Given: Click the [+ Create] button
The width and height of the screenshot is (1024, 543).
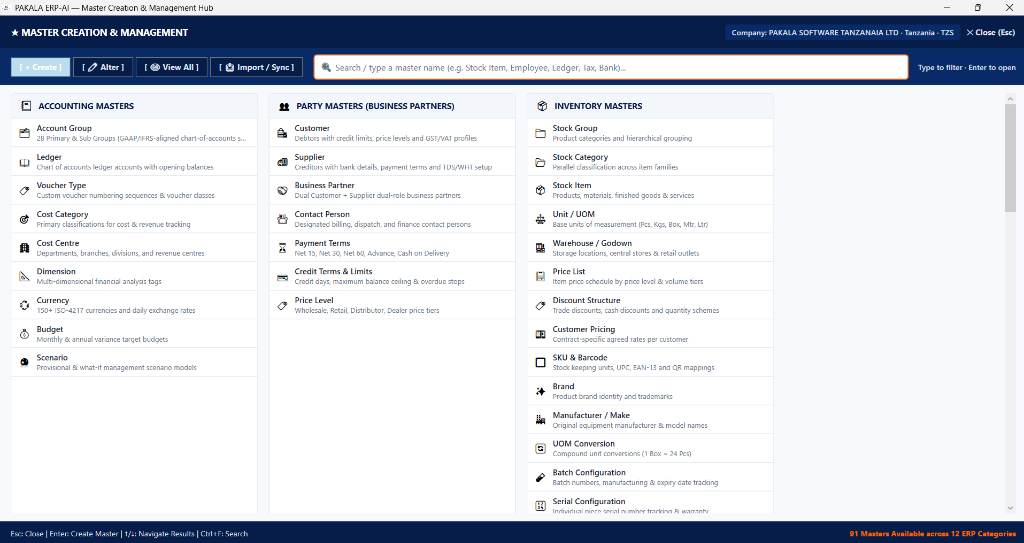Looking at the screenshot, I should (x=40, y=67).
